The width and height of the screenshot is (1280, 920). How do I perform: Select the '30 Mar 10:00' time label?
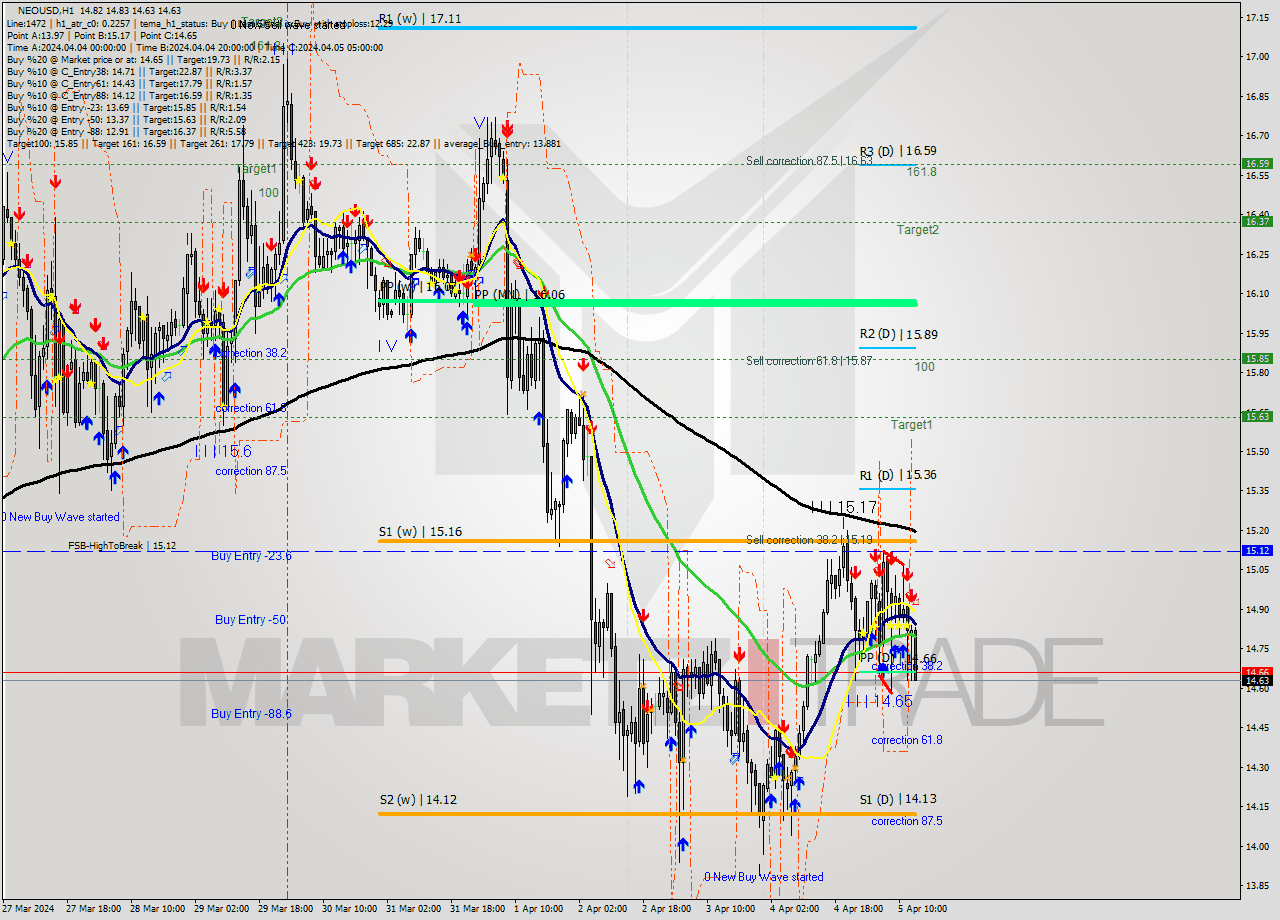point(350,909)
